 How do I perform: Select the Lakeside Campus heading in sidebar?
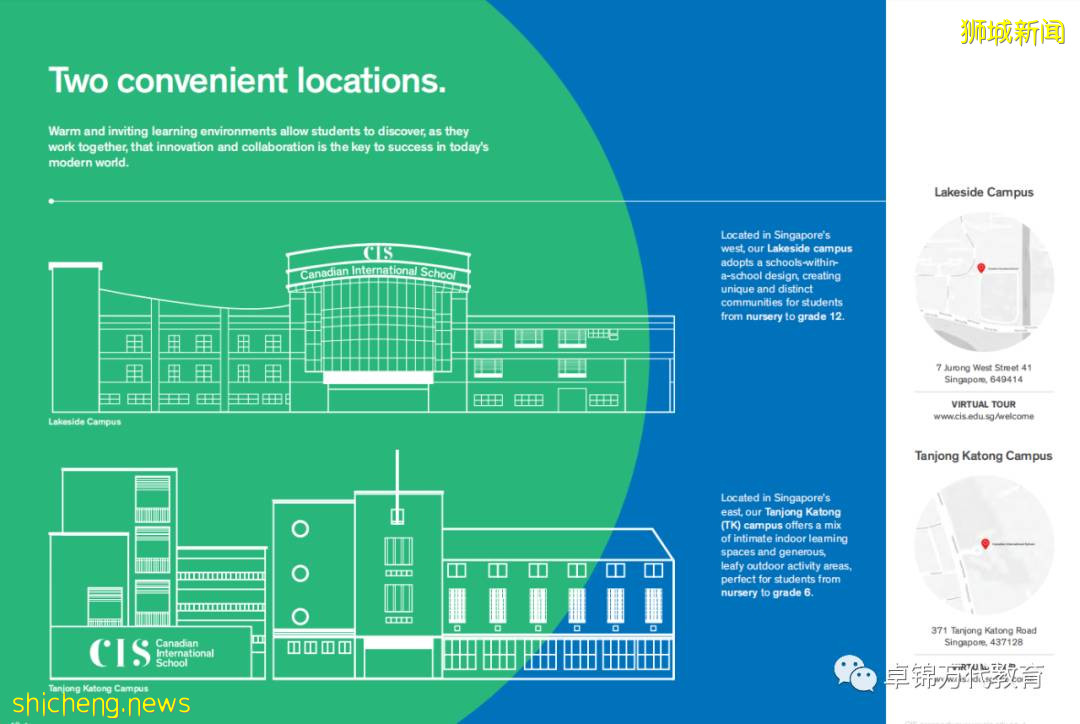[x=983, y=192]
